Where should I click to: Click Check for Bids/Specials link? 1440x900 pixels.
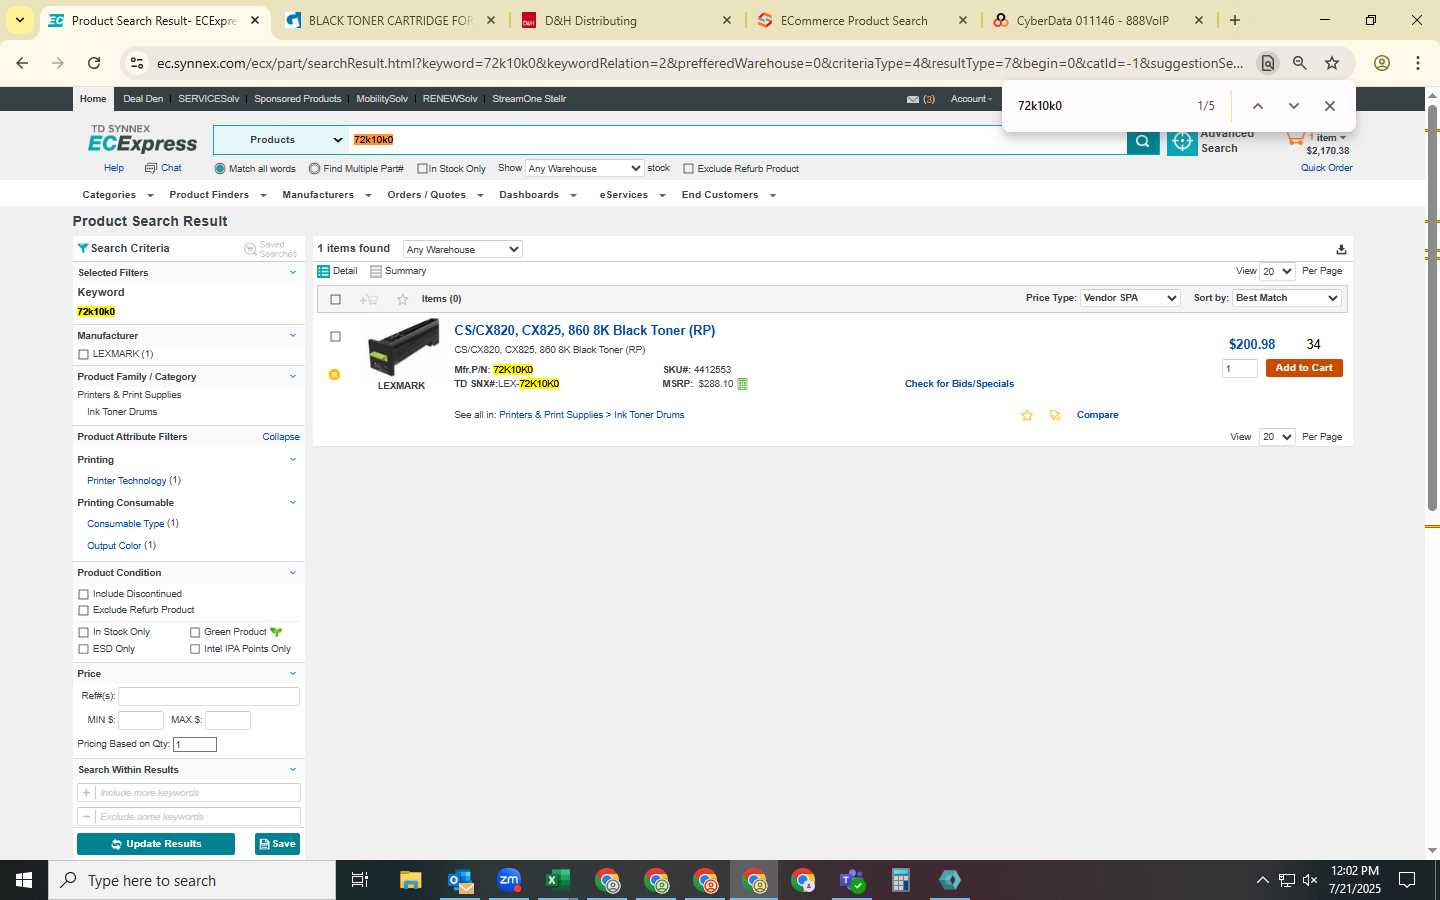coord(959,384)
